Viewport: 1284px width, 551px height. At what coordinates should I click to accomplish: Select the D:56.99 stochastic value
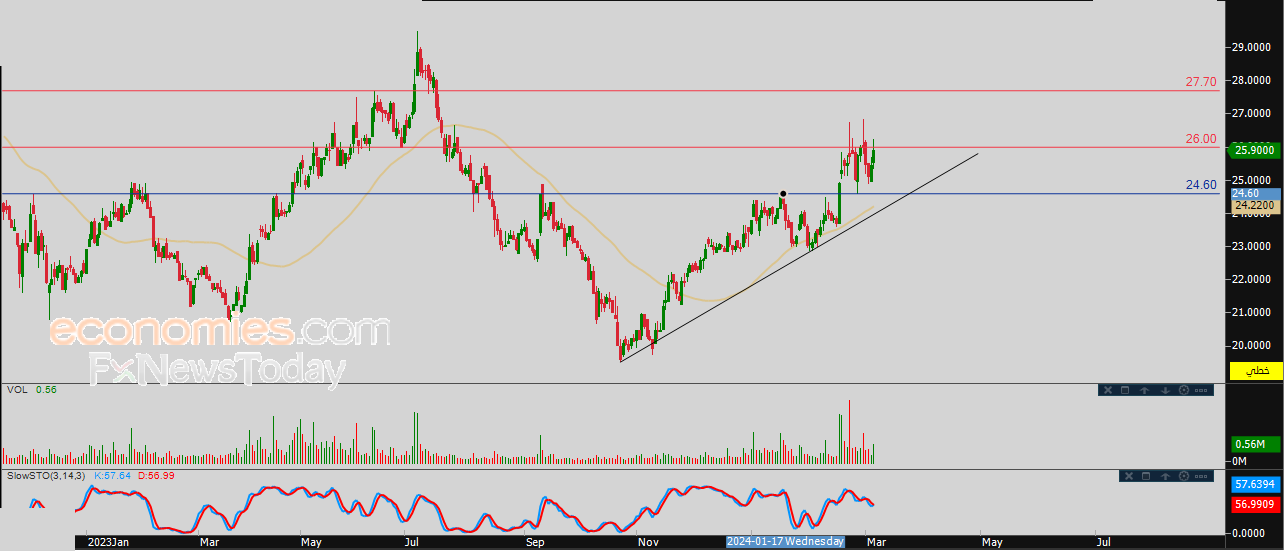point(155,475)
